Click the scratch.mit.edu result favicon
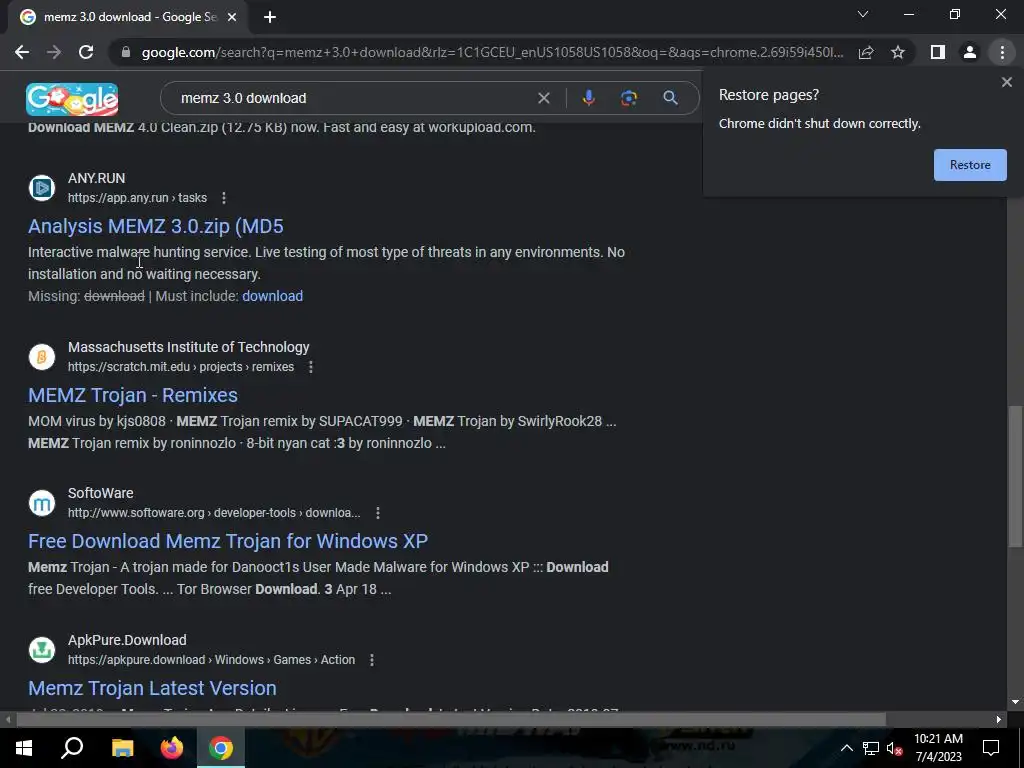 coord(42,357)
